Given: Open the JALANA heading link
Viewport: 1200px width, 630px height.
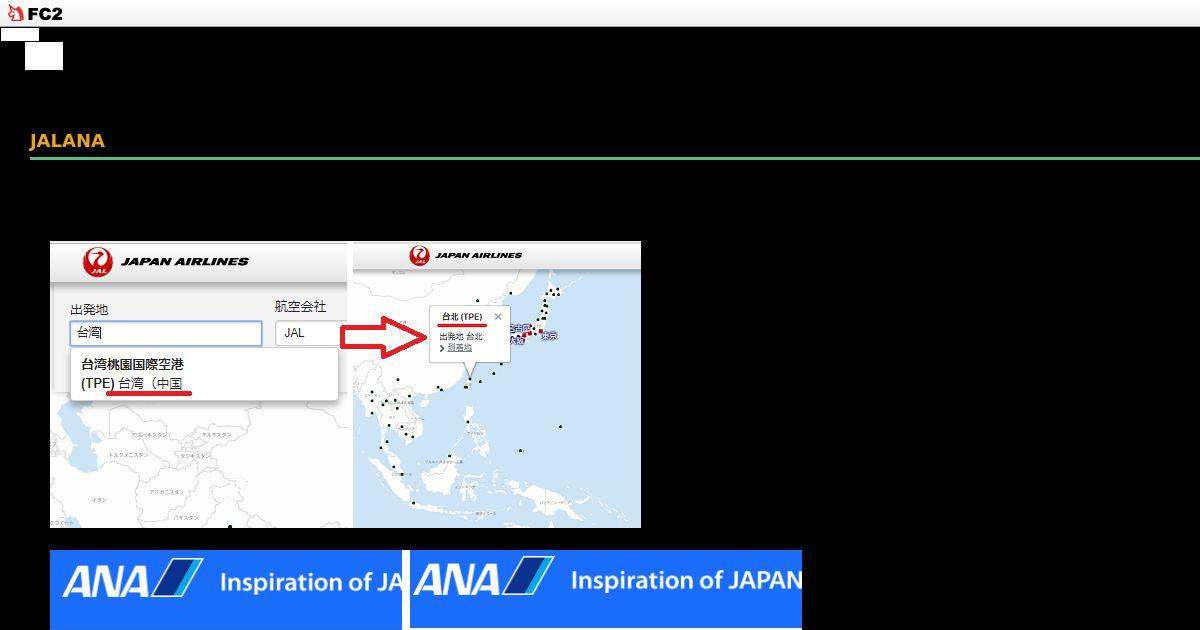Looking at the screenshot, I should (x=67, y=141).
